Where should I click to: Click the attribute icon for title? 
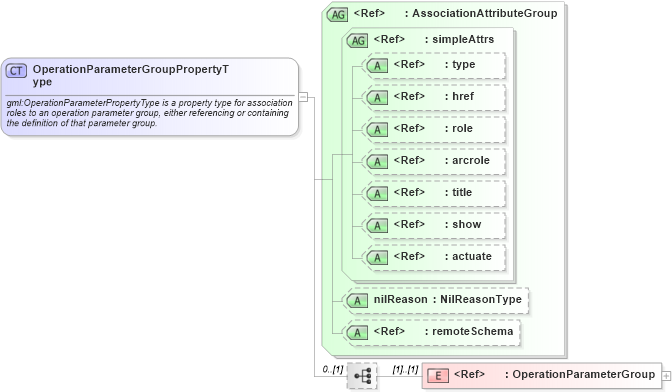coord(377,194)
